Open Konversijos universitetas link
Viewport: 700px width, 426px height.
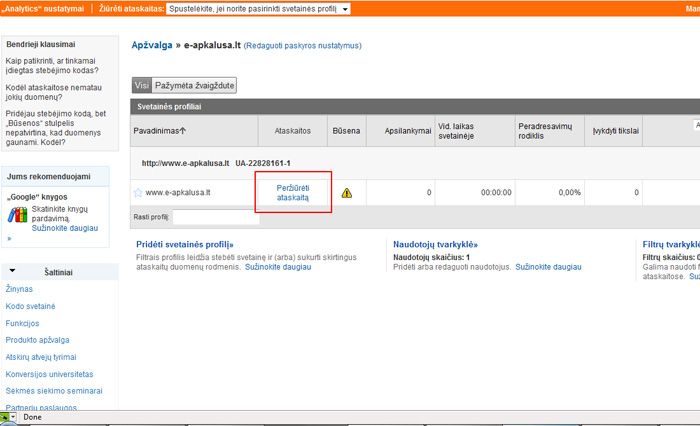(x=49, y=374)
